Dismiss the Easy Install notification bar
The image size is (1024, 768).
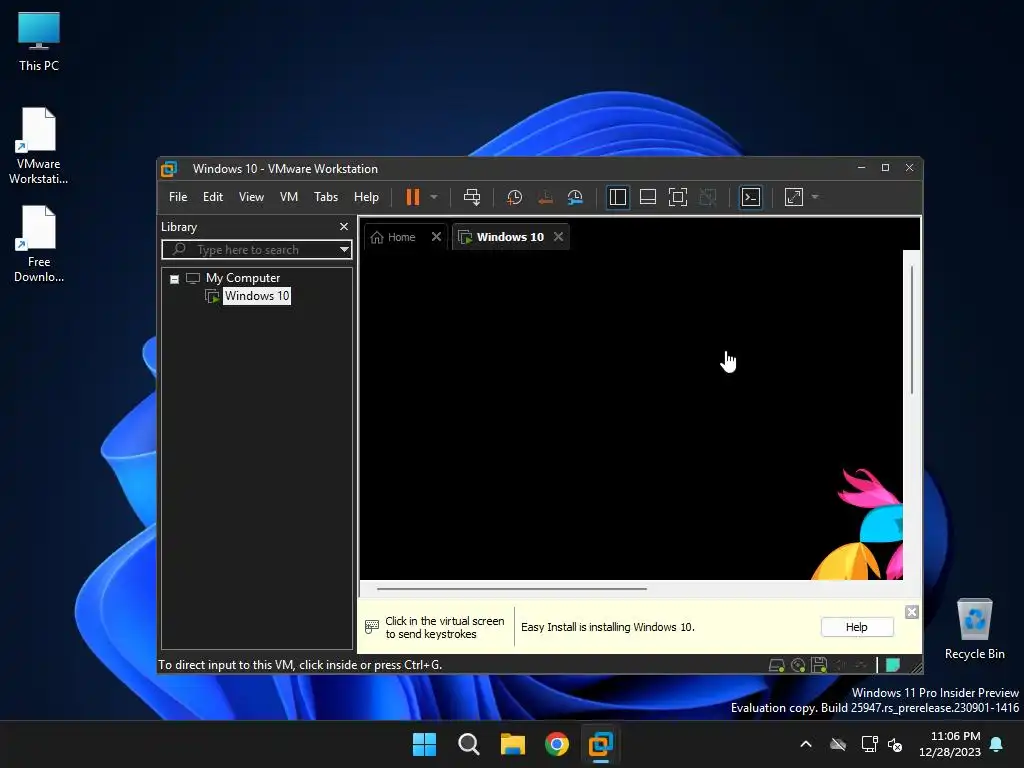click(x=912, y=612)
